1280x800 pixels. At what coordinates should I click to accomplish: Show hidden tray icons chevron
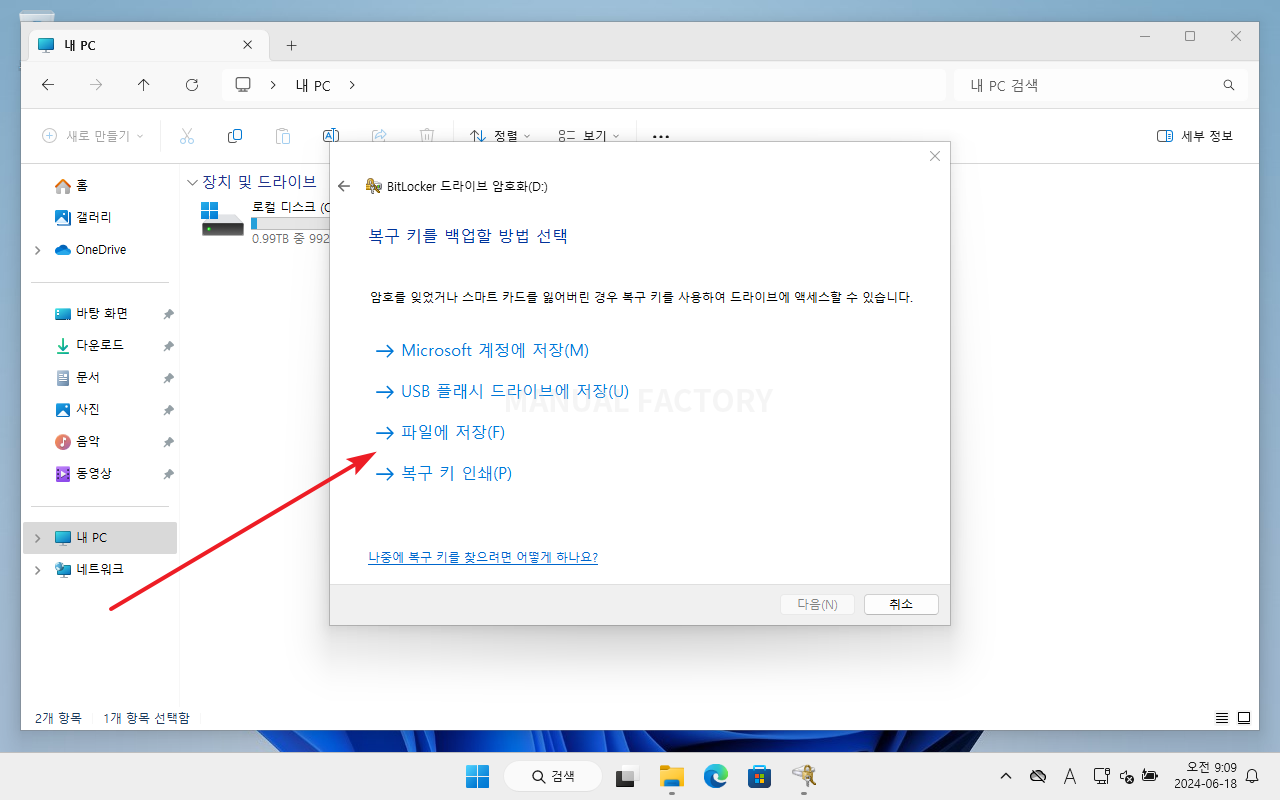point(1006,776)
